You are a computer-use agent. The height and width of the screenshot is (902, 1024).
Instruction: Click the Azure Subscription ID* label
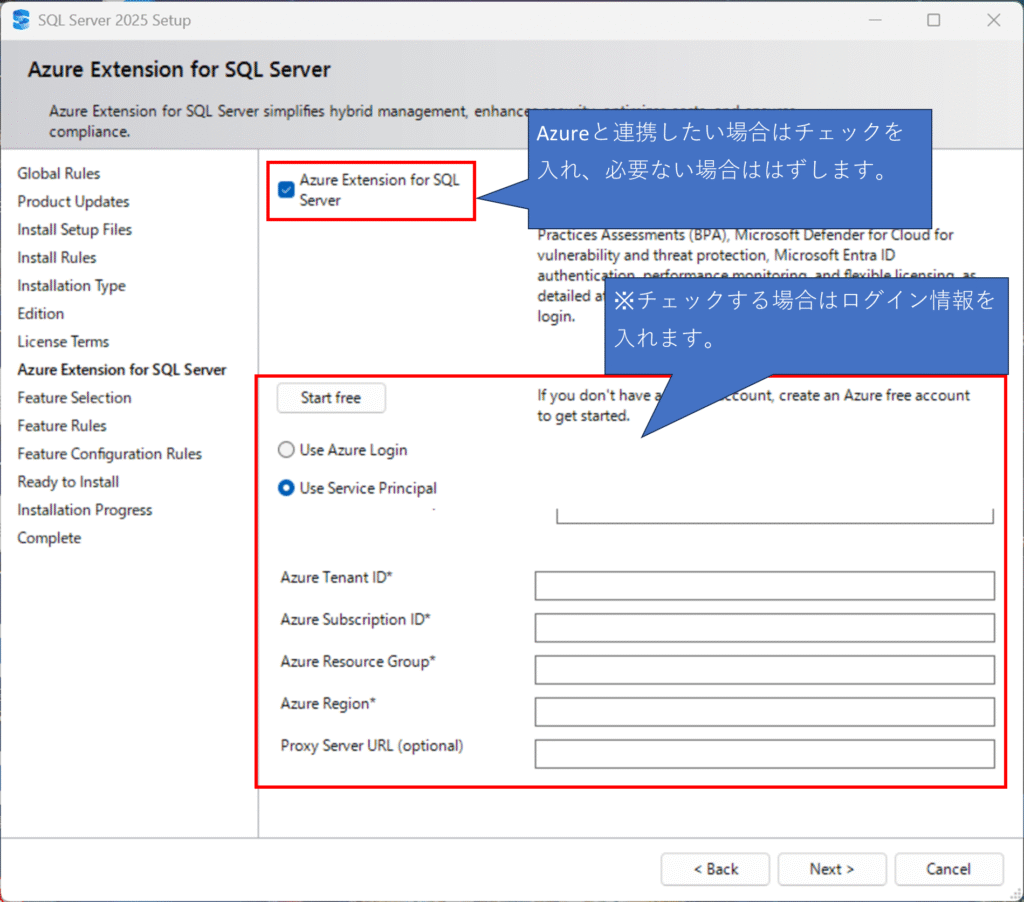tap(355, 620)
